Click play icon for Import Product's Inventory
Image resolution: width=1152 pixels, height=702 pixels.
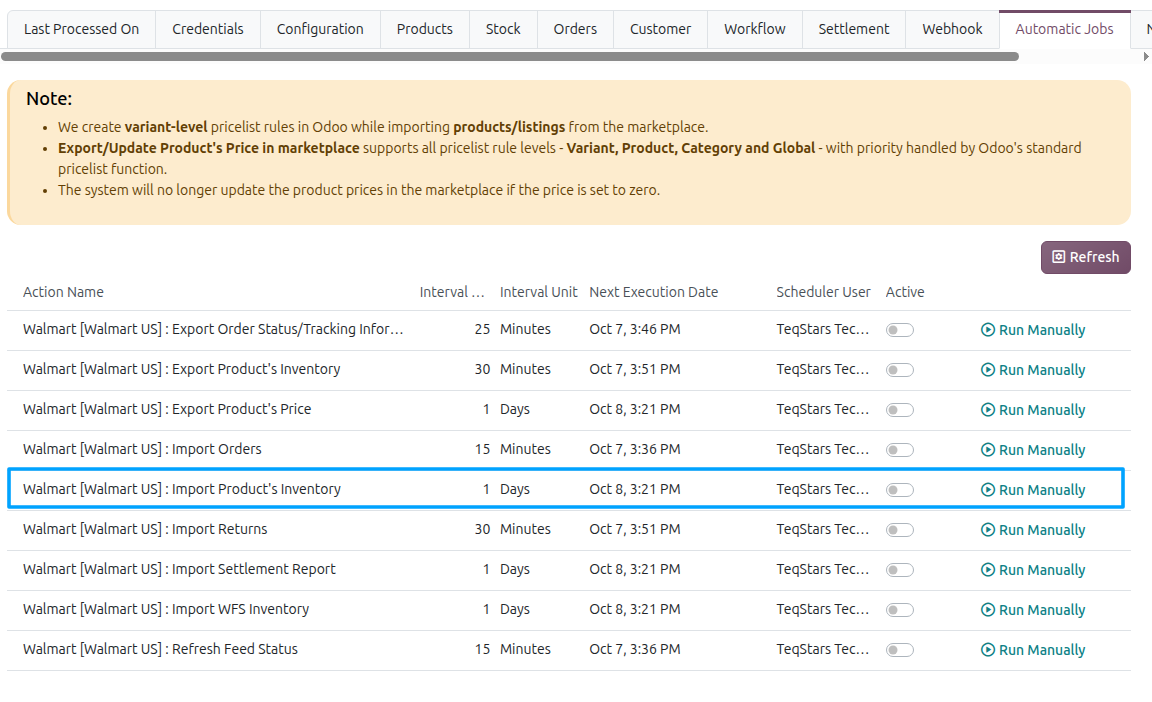coord(988,490)
